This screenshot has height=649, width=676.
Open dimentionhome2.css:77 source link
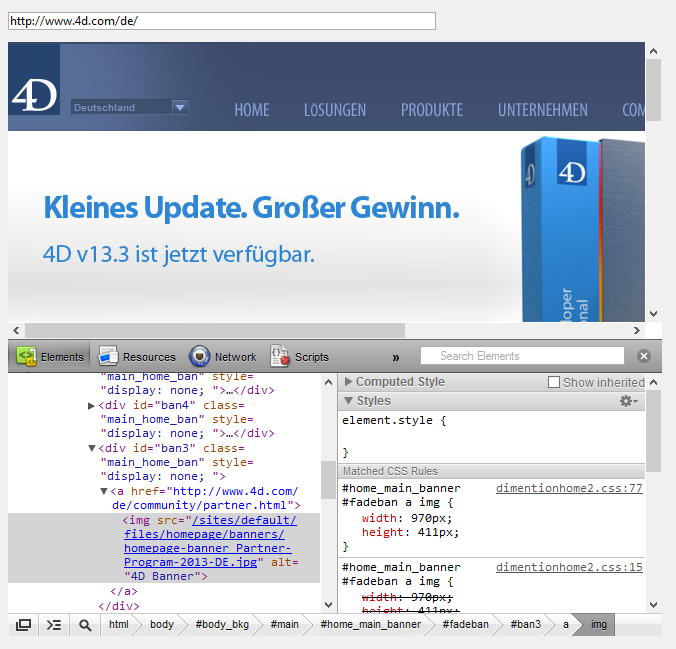point(569,488)
